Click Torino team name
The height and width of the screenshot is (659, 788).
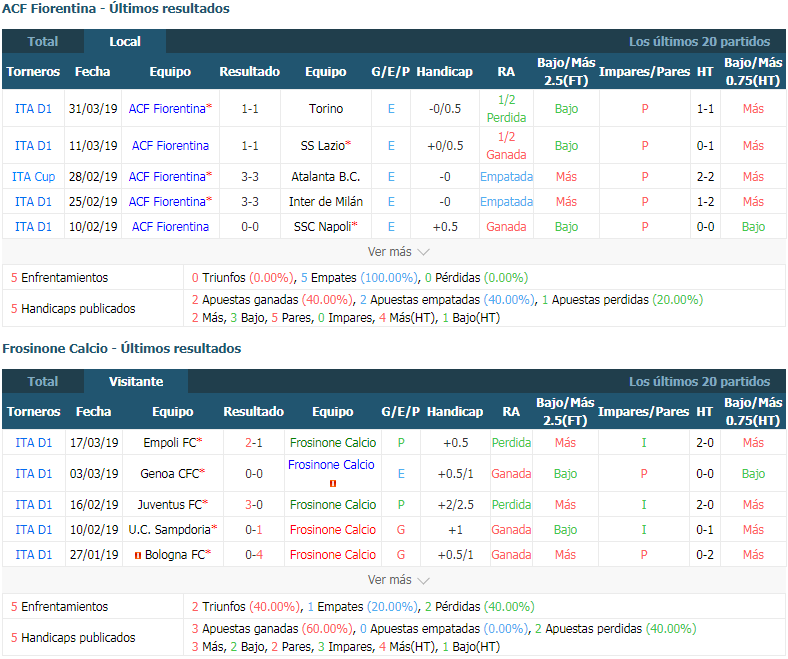[x=326, y=109]
